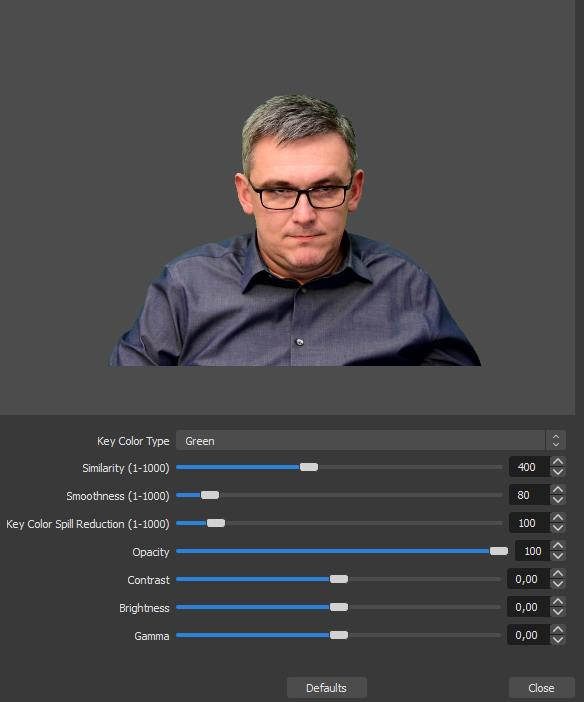
Task: Click the chroma key preview image
Action: click(295, 230)
